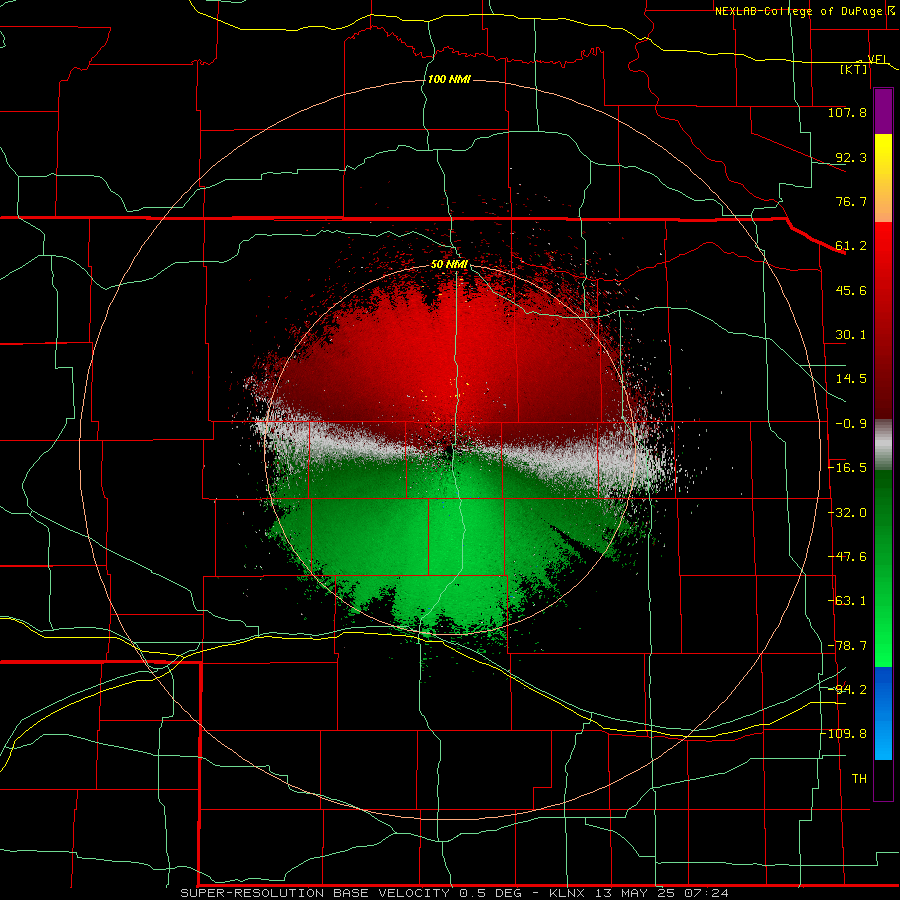This screenshot has width=900, height=900.
Task: Click the 92.3 legend value
Action: 851,157
